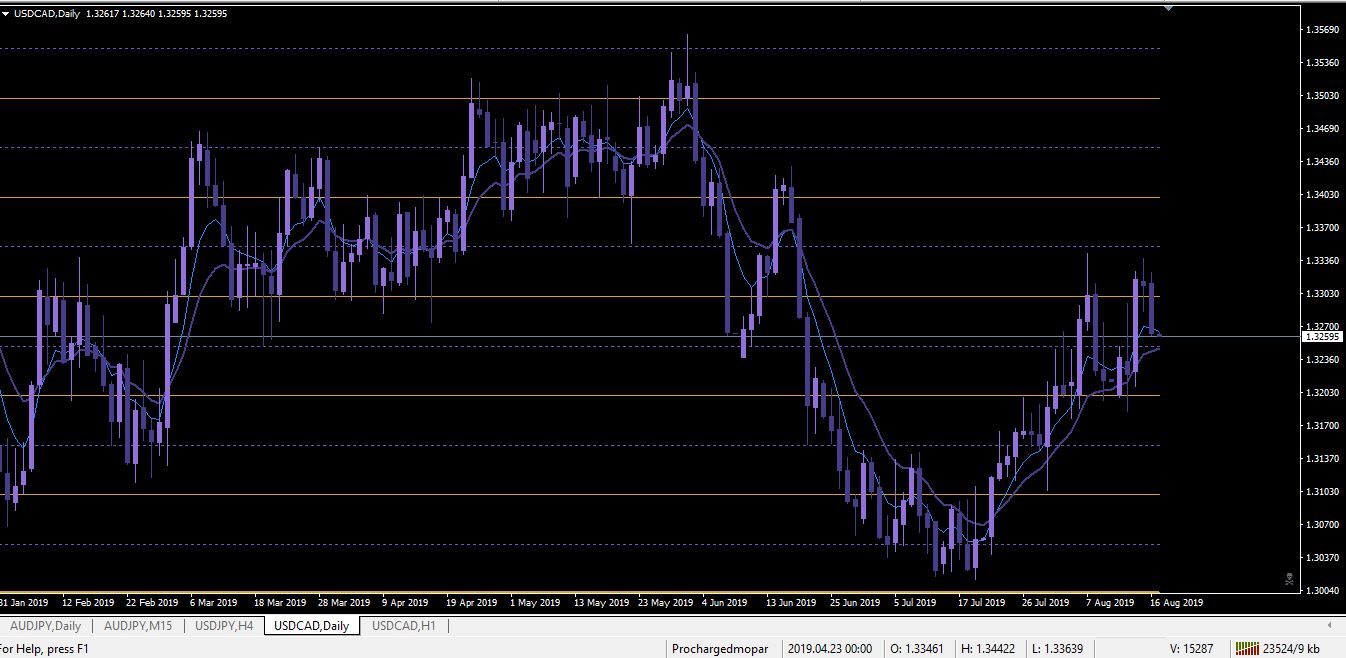The height and width of the screenshot is (658, 1346).
Task: Click the 1.31370 price scale label
Action: pos(1323,458)
